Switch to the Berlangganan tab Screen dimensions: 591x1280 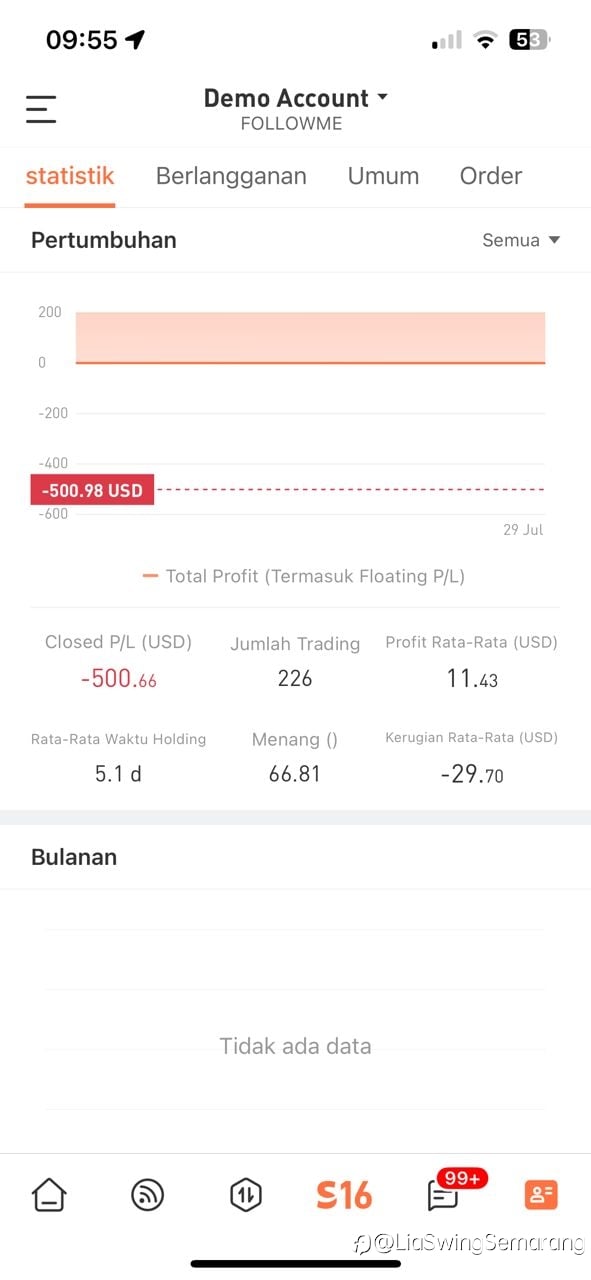click(x=231, y=176)
